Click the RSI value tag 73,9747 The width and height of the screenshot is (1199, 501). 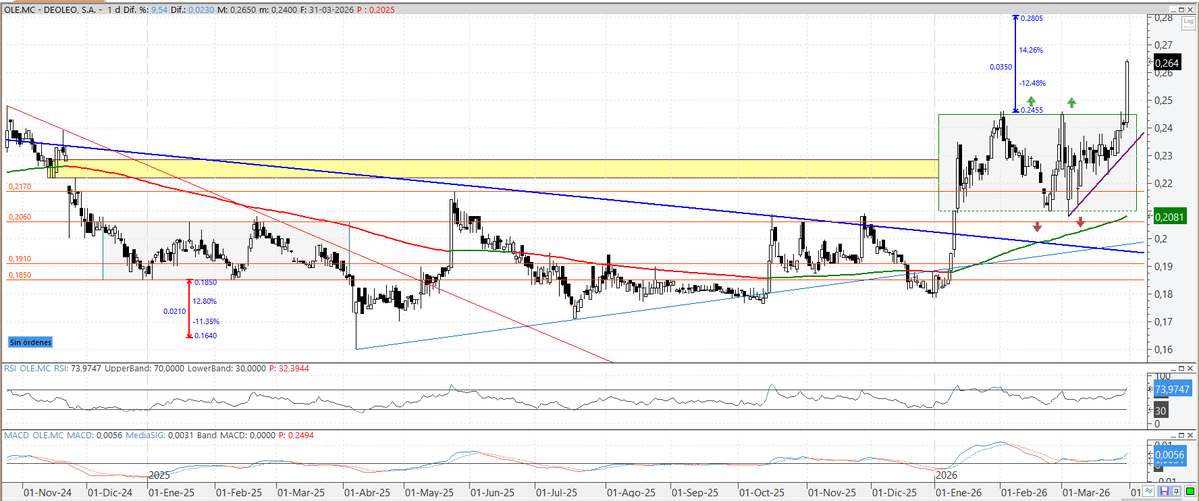tap(1171, 389)
